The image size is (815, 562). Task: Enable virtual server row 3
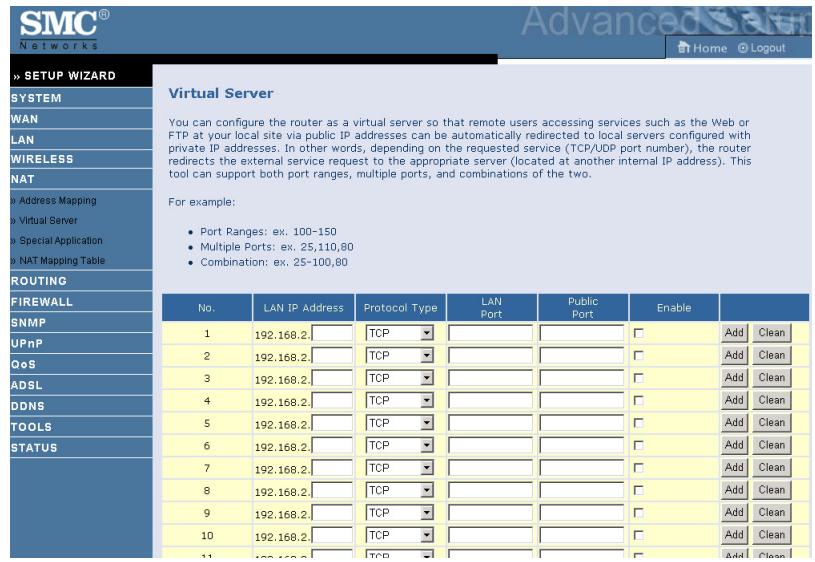pyautogui.click(x=639, y=378)
